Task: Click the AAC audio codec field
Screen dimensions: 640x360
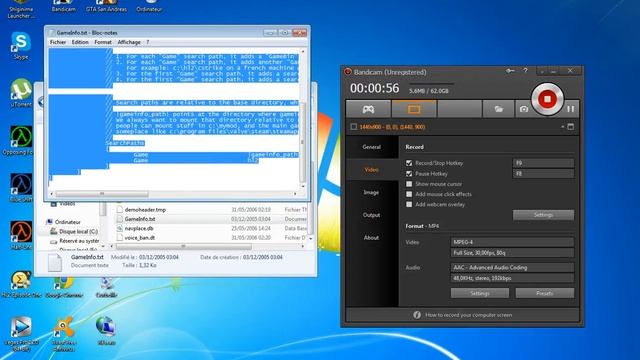Action: (x=512, y=268)
